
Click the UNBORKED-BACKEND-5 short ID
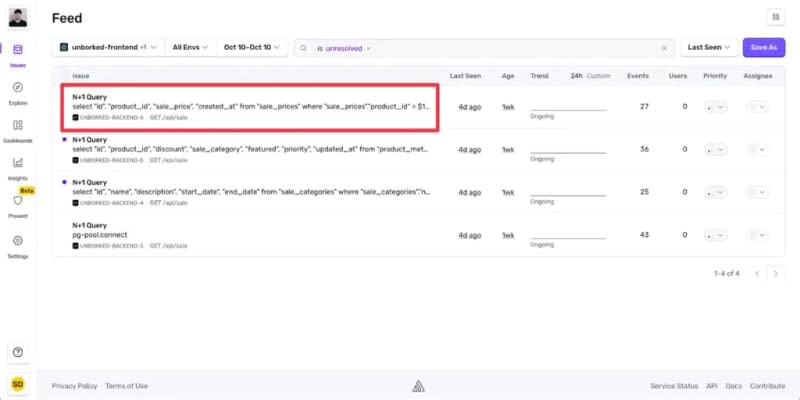click(x=111, y=160)
